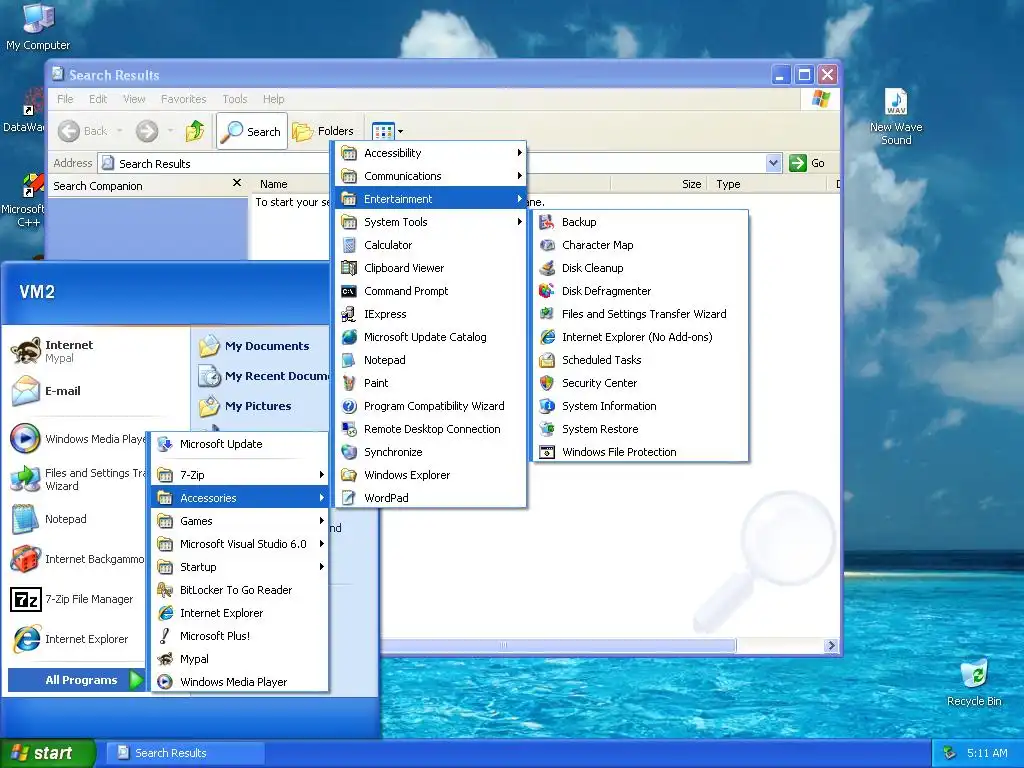Open Windows File Protection
The width and height of the screenshot is (1024, 768).
[x=640, y=452]
